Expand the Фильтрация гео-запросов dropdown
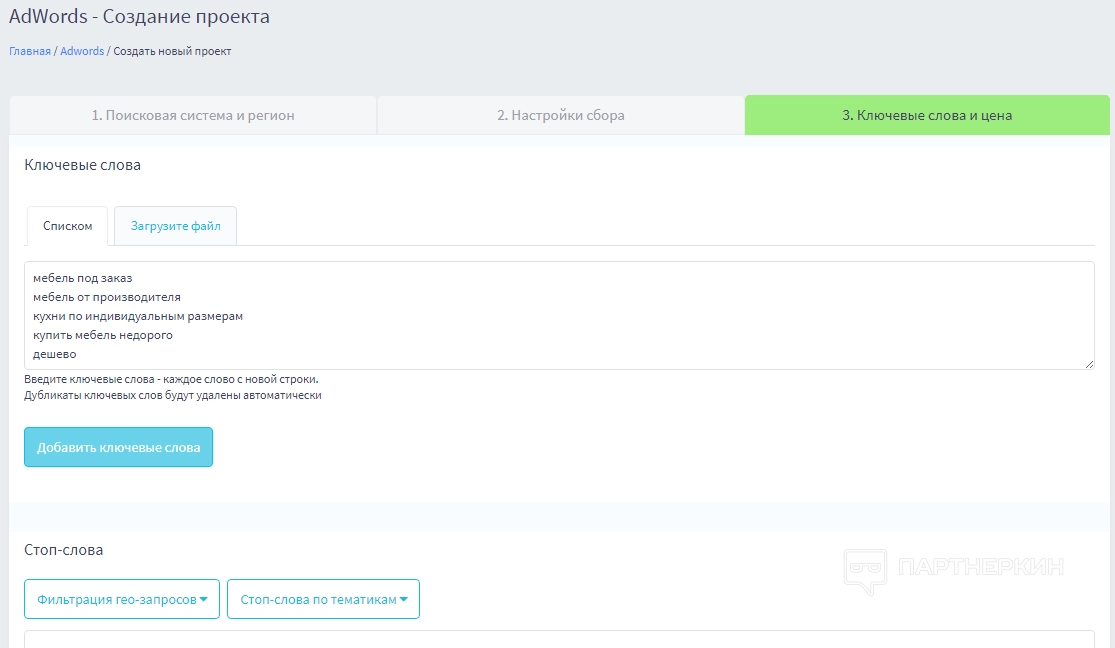The width and height of the screenshot is (1115, 648). click(122, 599)
